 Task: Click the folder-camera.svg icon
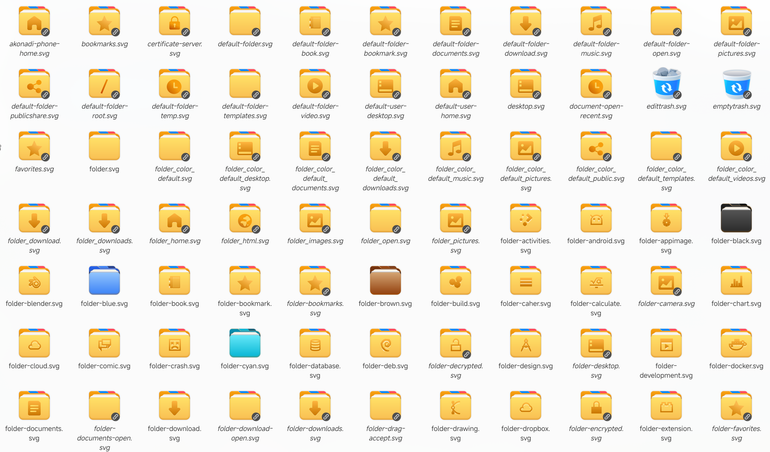666,281
